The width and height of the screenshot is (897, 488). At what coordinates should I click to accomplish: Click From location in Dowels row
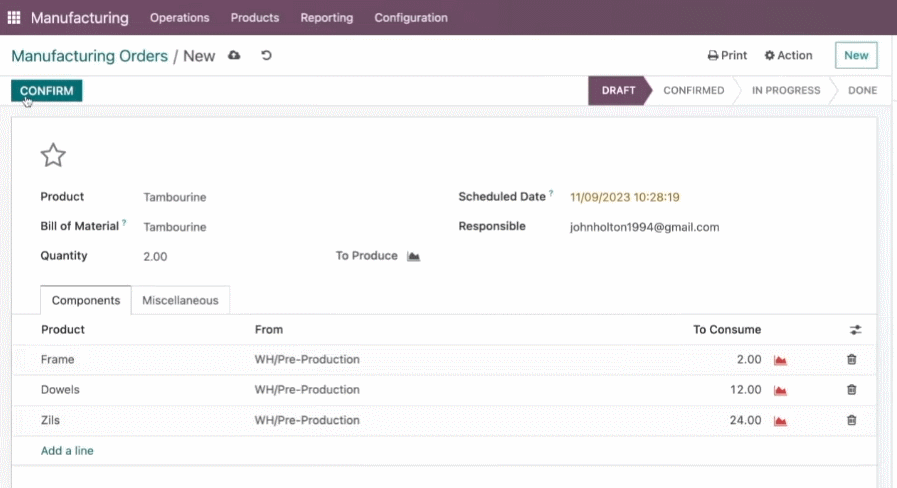click(x=307, y=390)
